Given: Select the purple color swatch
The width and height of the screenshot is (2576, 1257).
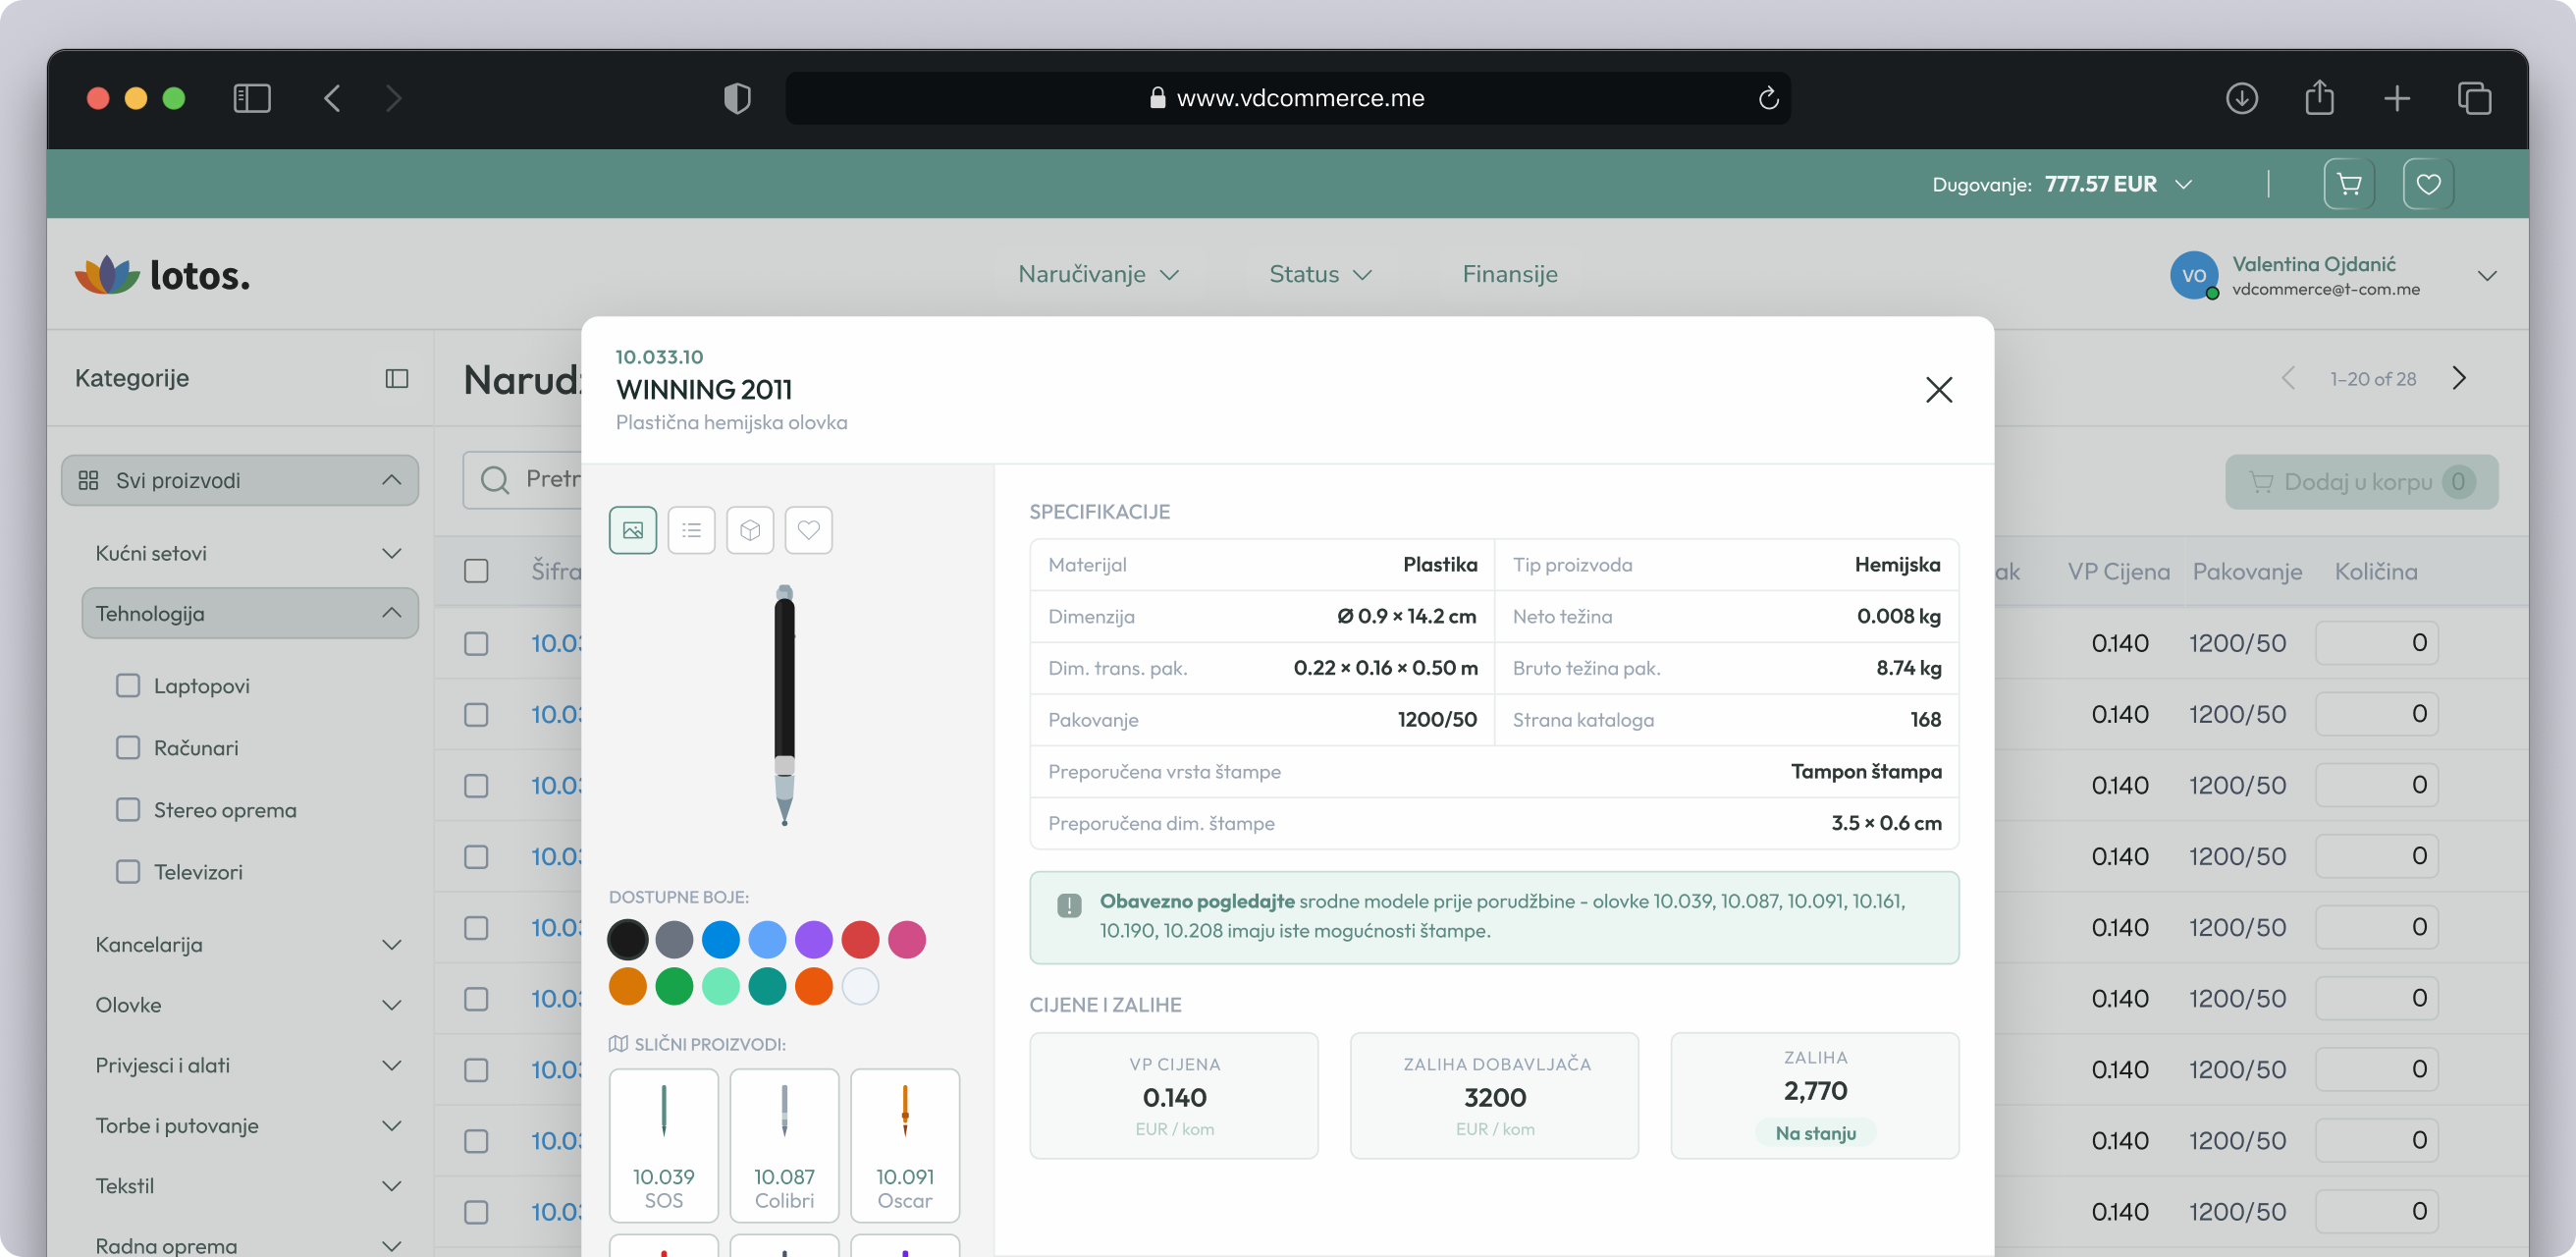Looking at the screenshot, I should (x=814, y=940).
